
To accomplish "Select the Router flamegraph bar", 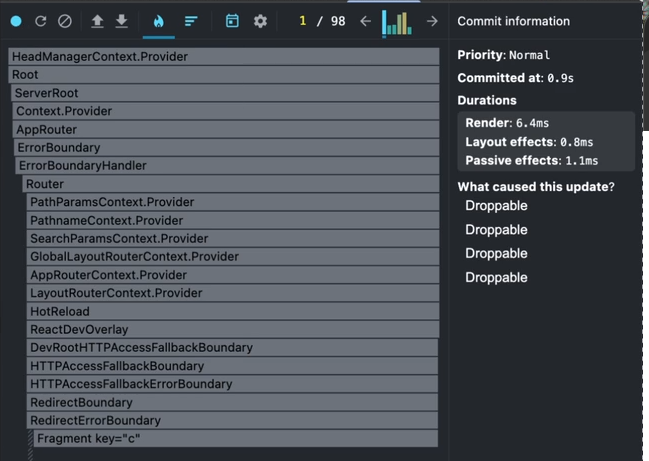I will [x=231, y=184].
